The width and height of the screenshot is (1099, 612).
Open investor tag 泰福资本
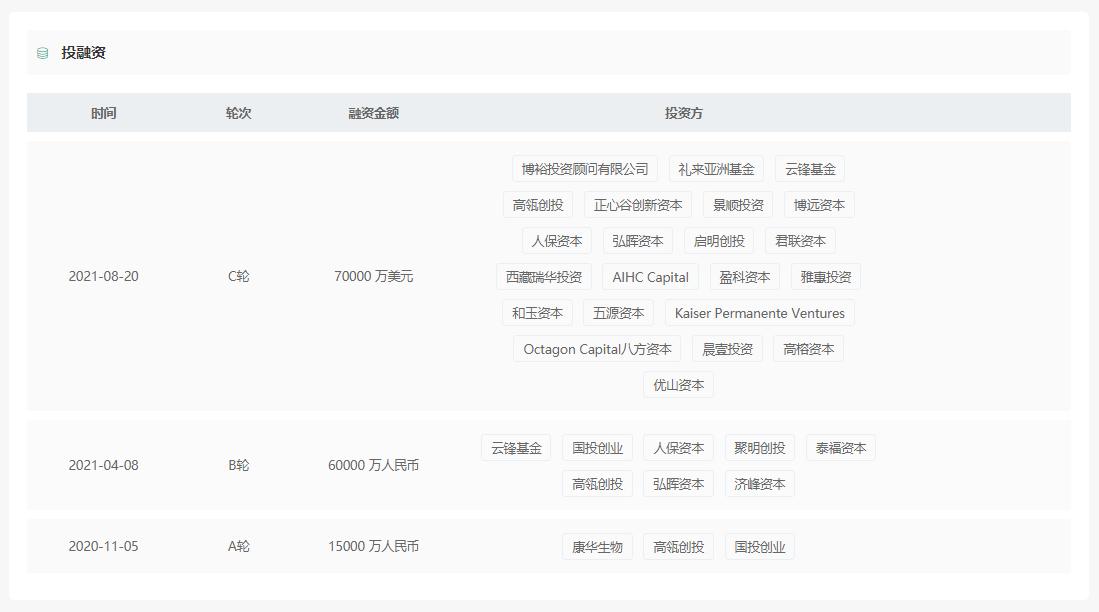click(840, 448)
